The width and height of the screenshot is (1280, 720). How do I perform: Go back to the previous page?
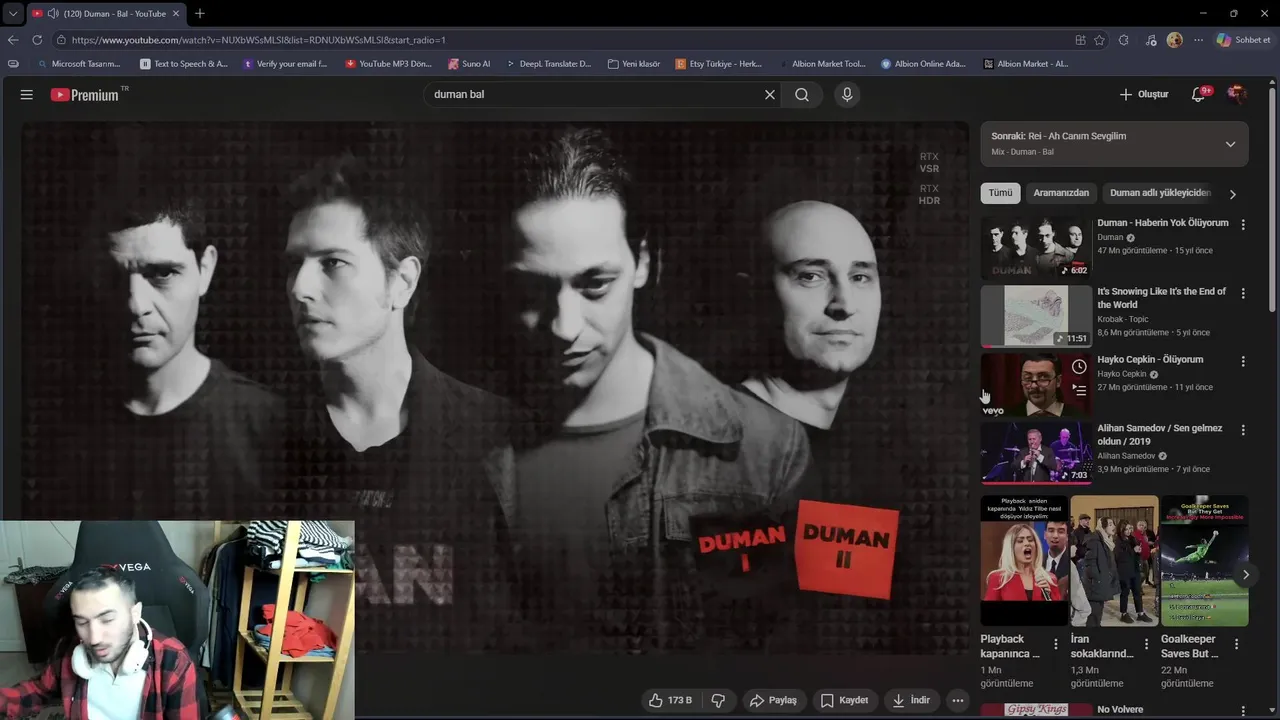13,40
